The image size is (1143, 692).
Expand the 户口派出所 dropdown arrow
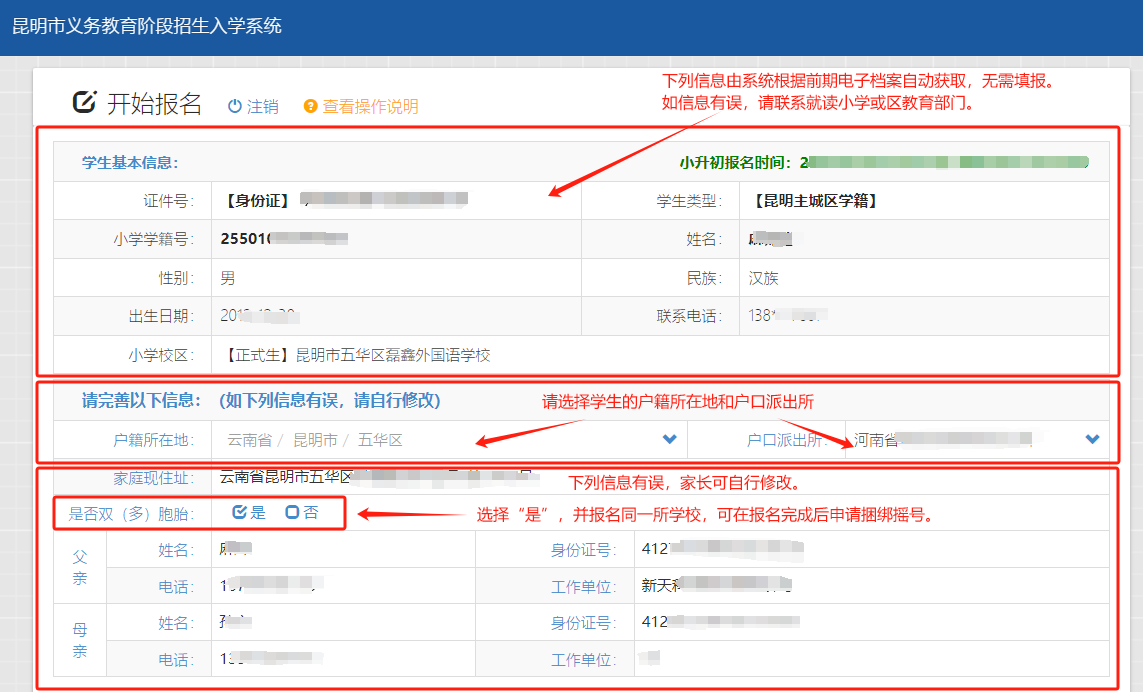tap(1092, 439)
